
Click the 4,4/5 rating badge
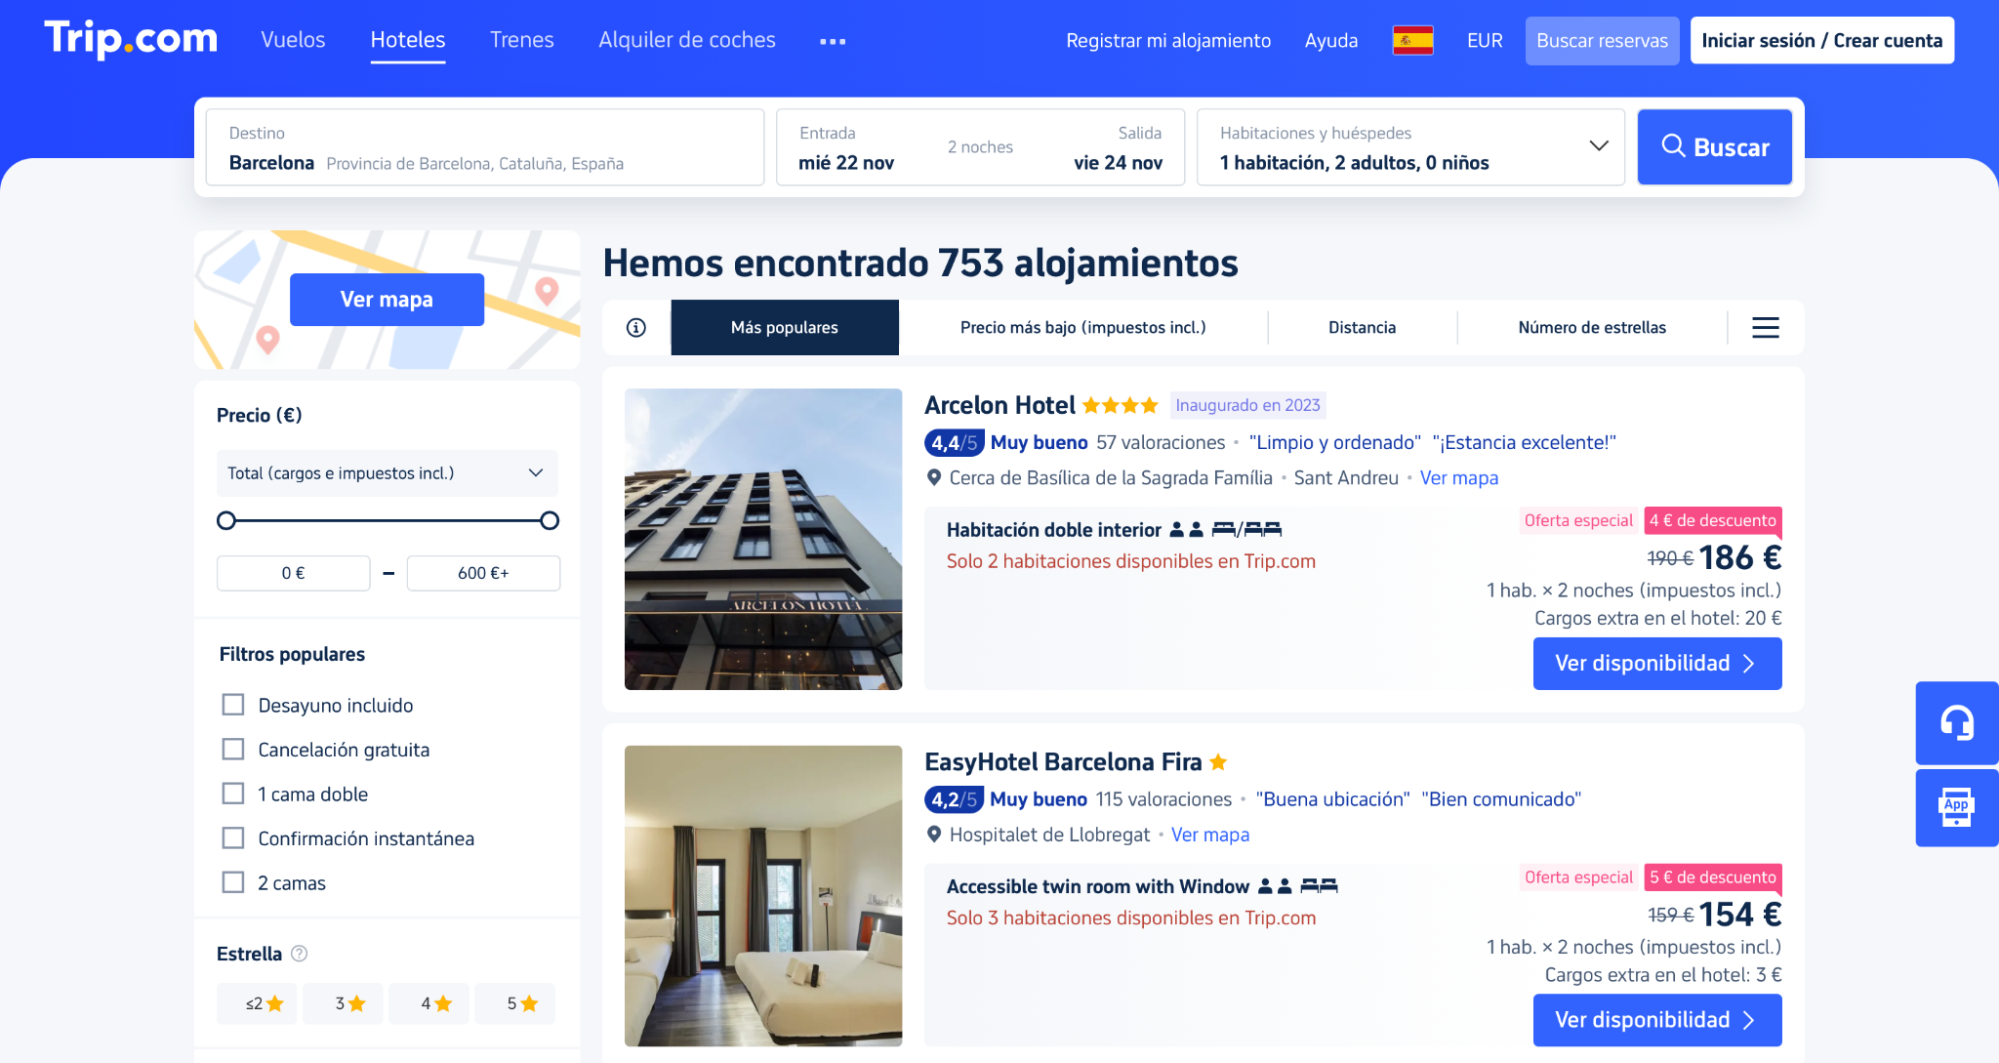954,442
